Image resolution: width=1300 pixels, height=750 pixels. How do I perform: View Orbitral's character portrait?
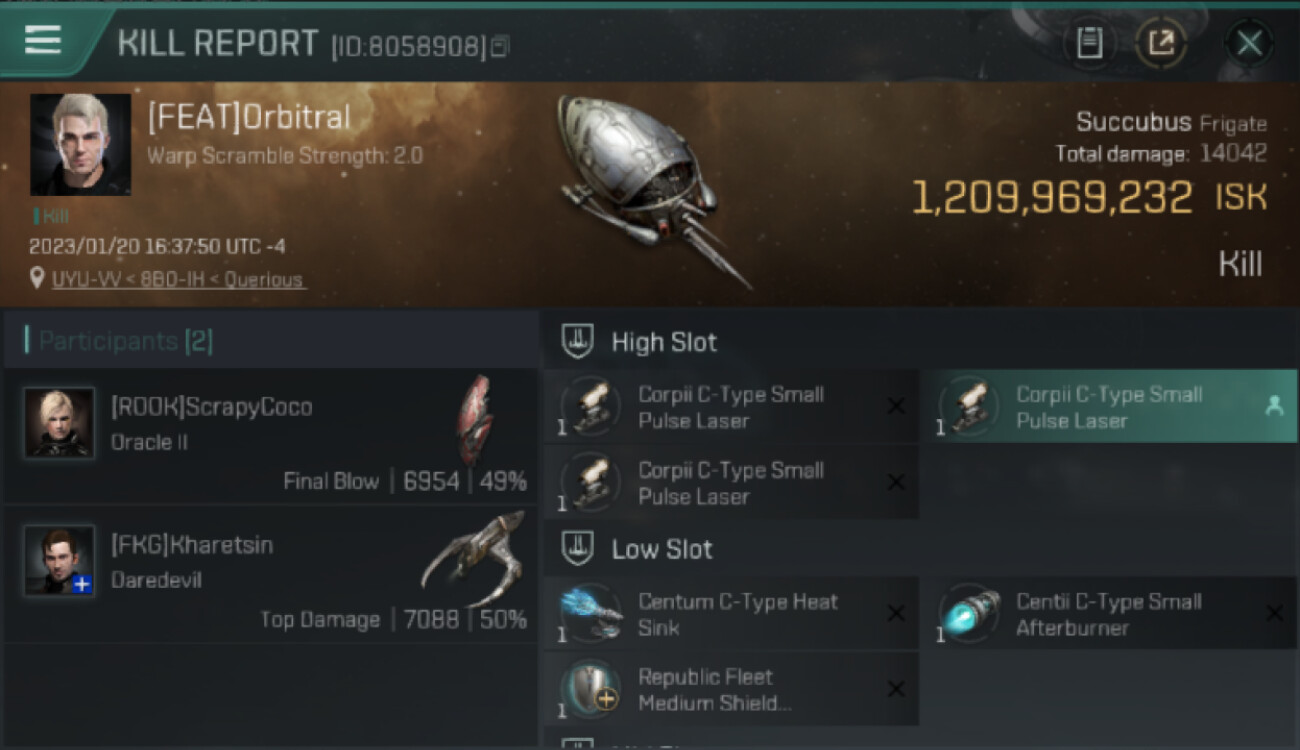80,144
